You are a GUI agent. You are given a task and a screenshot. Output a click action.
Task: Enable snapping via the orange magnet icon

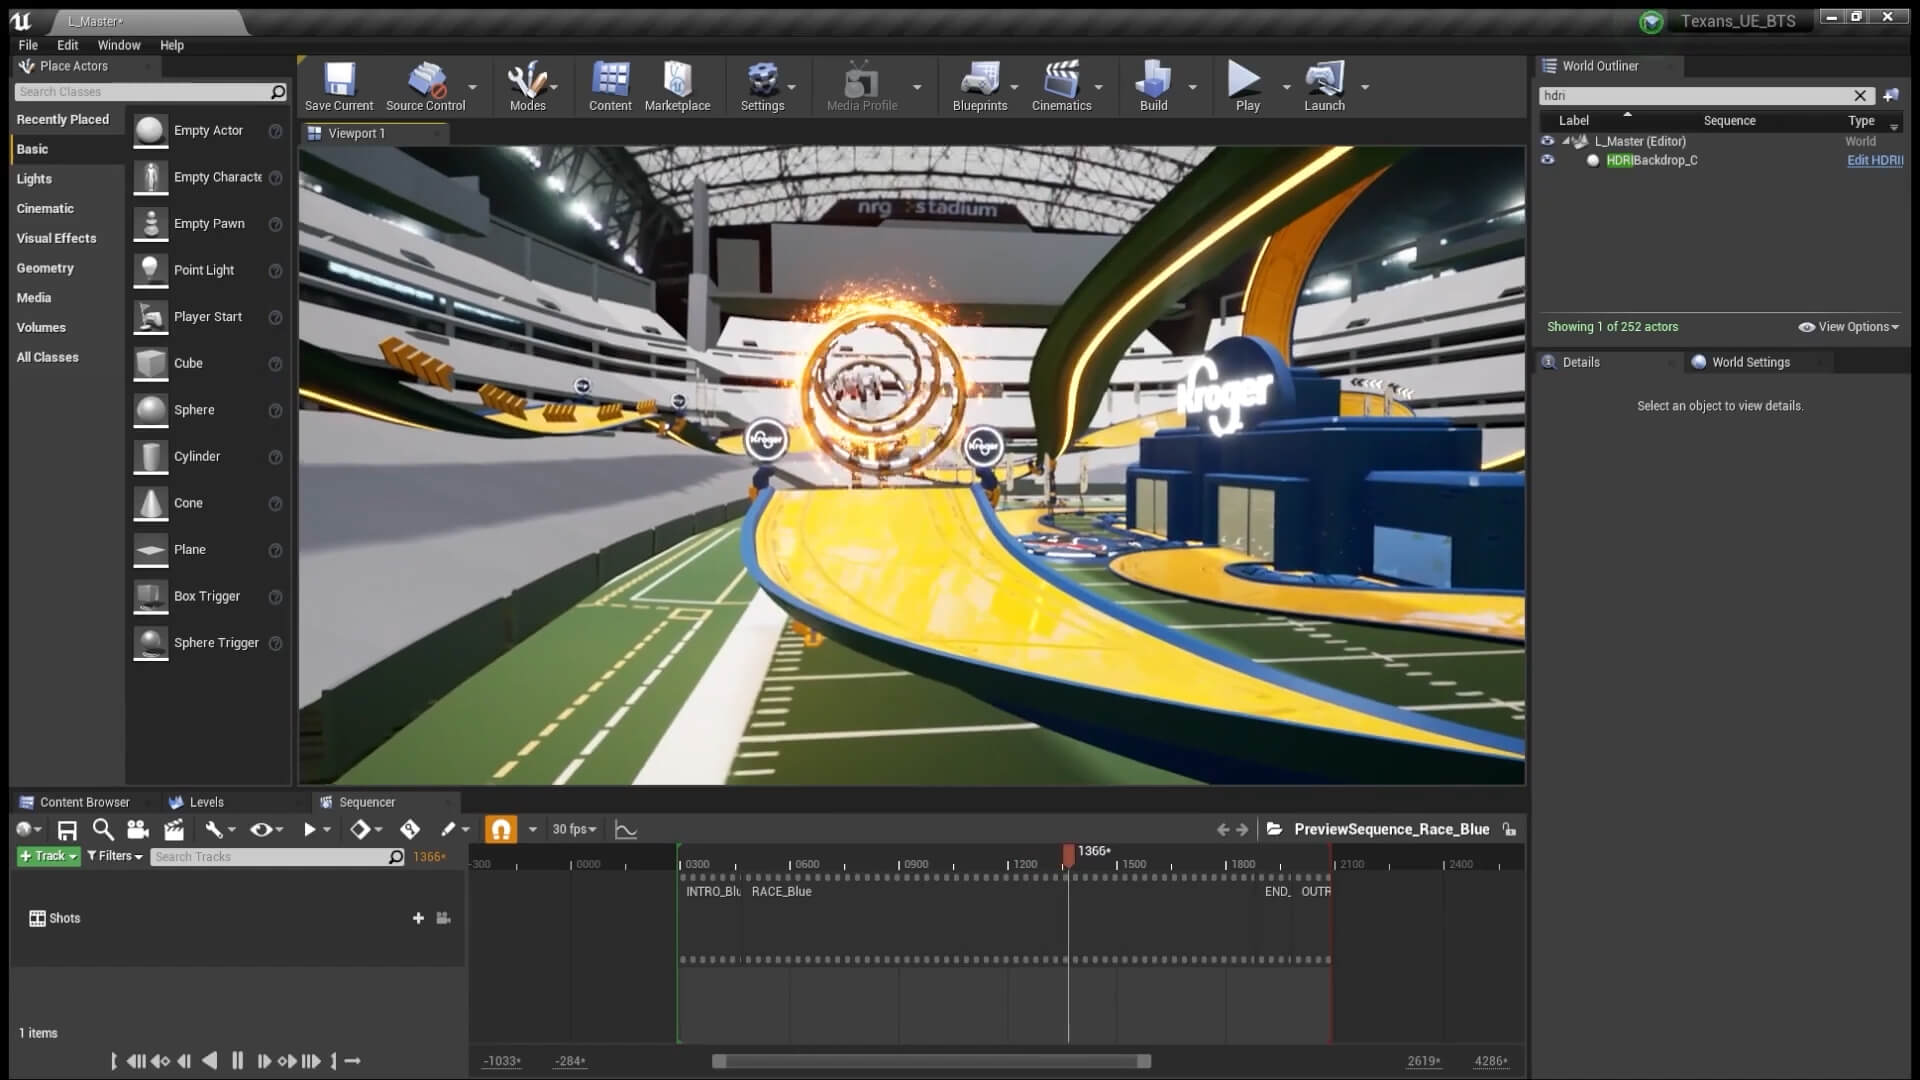(x=500, y=829)
